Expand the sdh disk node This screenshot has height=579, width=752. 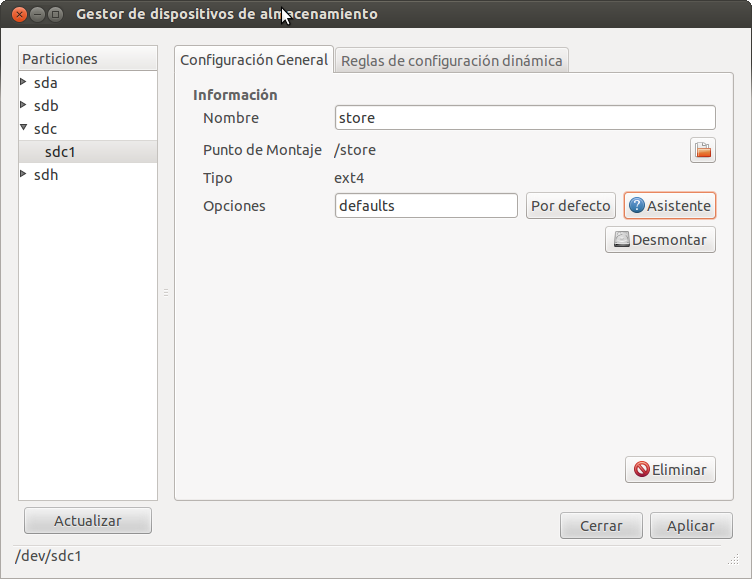click(x=23, y=174)
